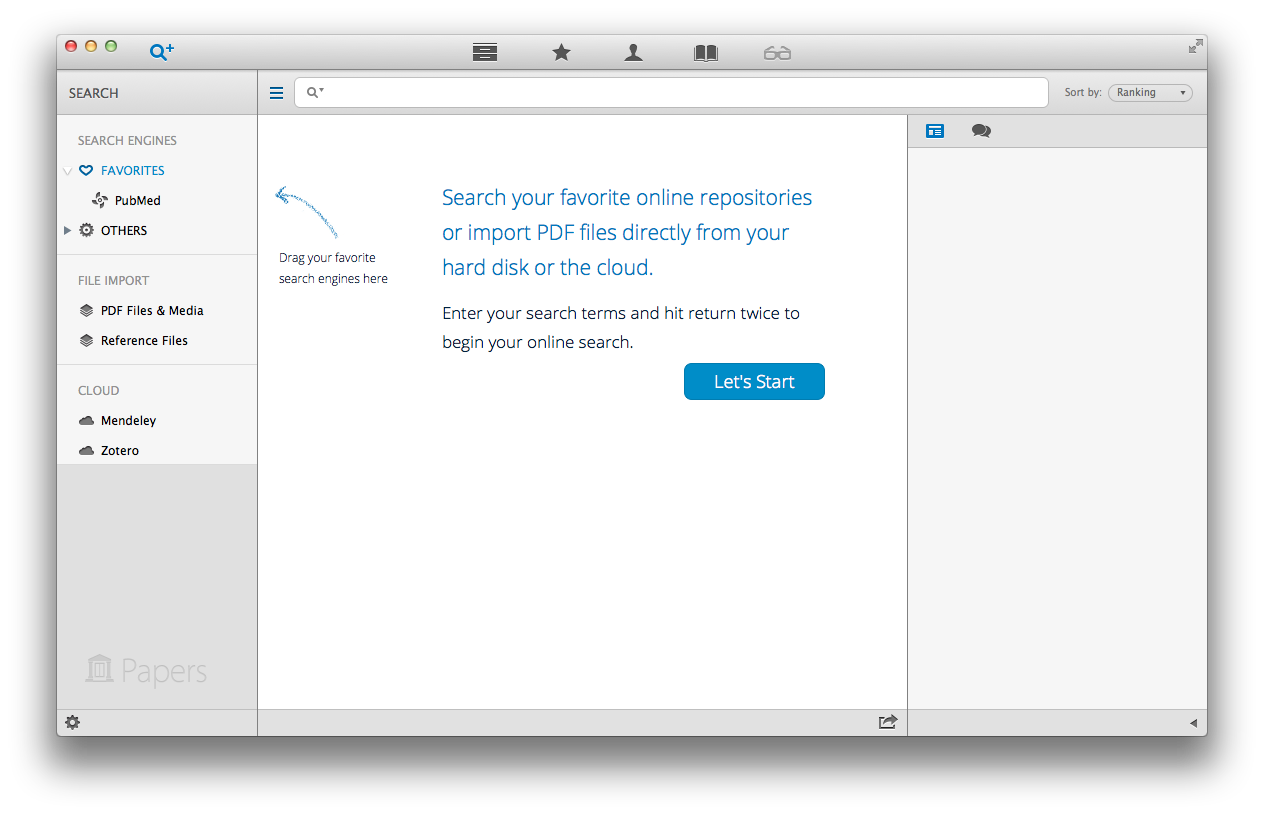Click the SEARCH ENGINES section header
The image size is (1264, 815).
[x=127, y=141]
